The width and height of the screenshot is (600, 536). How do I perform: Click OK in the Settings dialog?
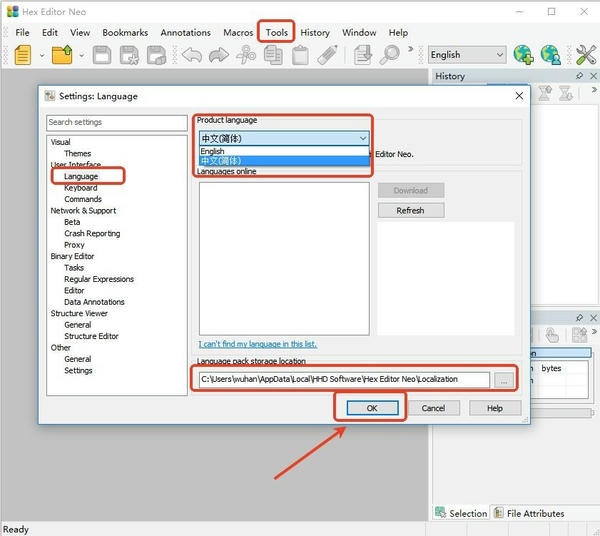pos(372,408)
